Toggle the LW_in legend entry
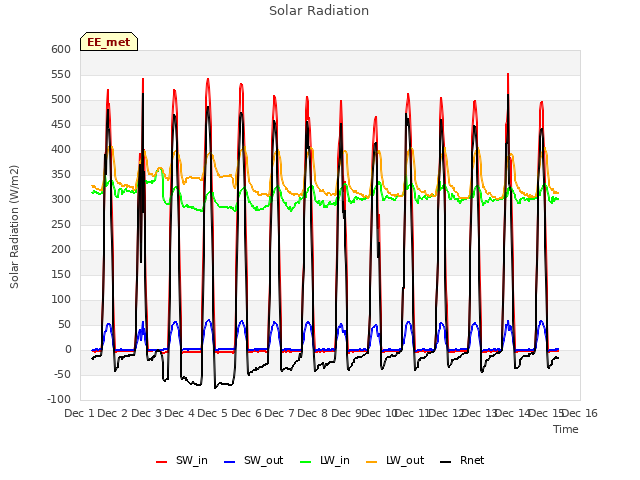Screen dimensions: 640x480 (x=325, y=460)
